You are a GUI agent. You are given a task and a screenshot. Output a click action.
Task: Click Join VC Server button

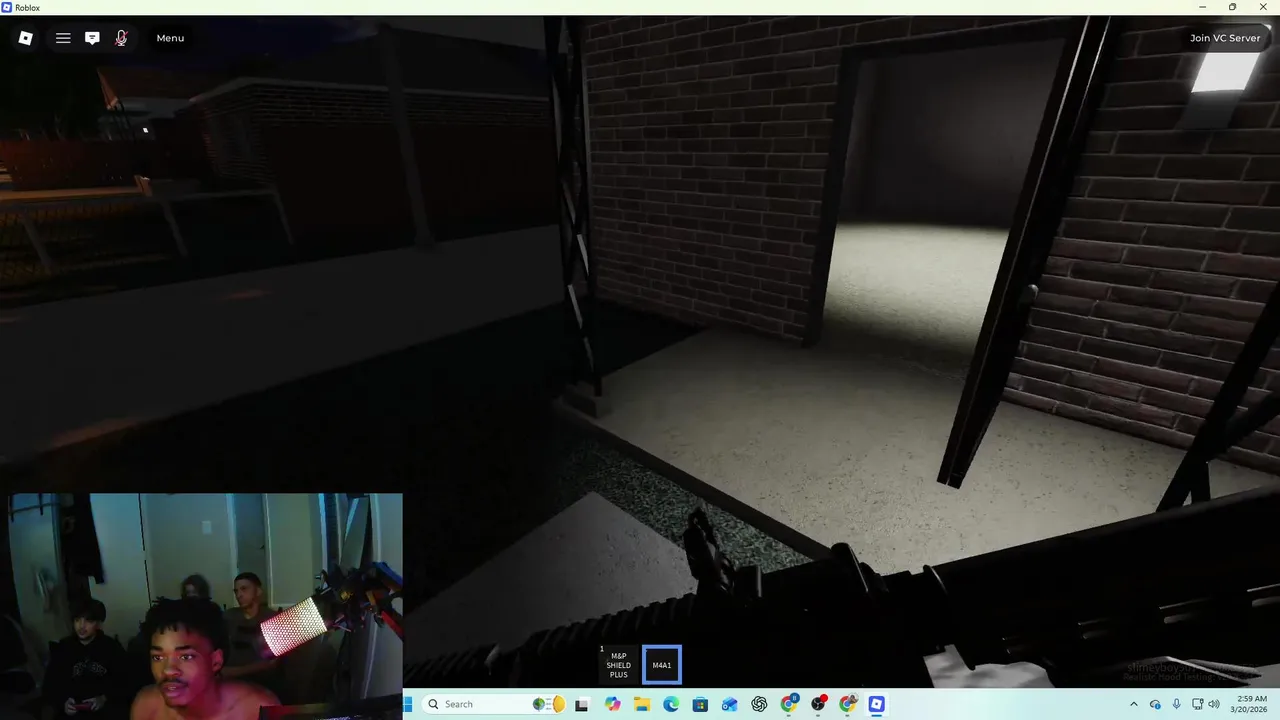1225,38
